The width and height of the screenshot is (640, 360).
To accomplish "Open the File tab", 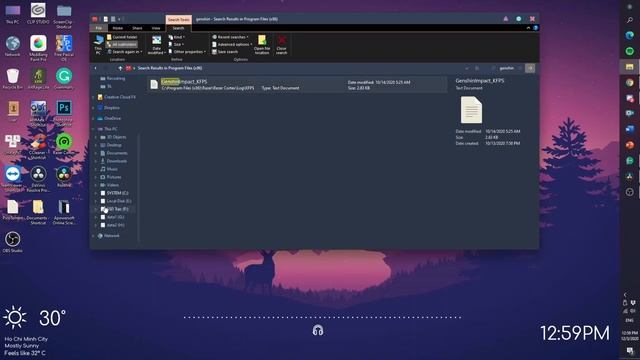I will [99, 28].
